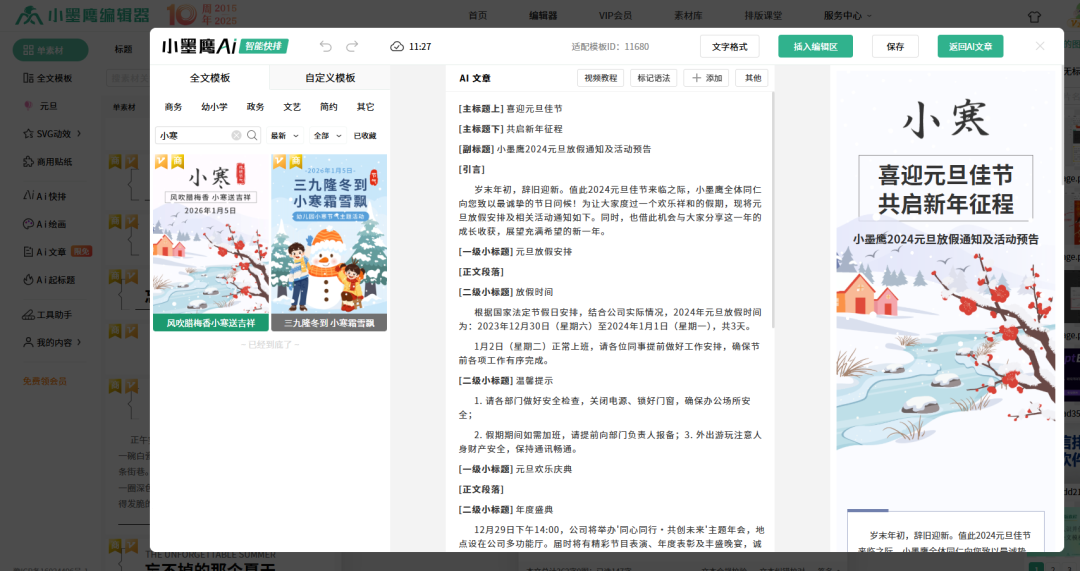Open 视频教程
The width and height of the screenshot is (1080, 571).
coord(601,78)
